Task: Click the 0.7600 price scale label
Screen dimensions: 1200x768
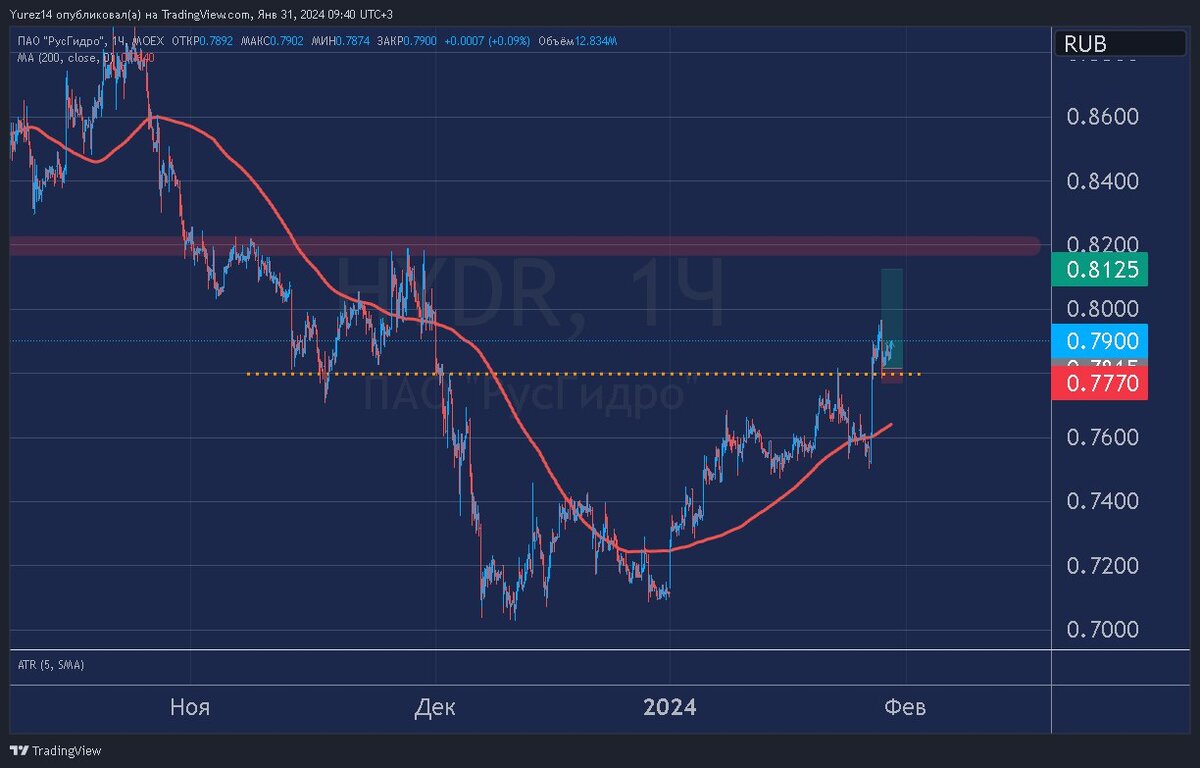Action: 1103,437
